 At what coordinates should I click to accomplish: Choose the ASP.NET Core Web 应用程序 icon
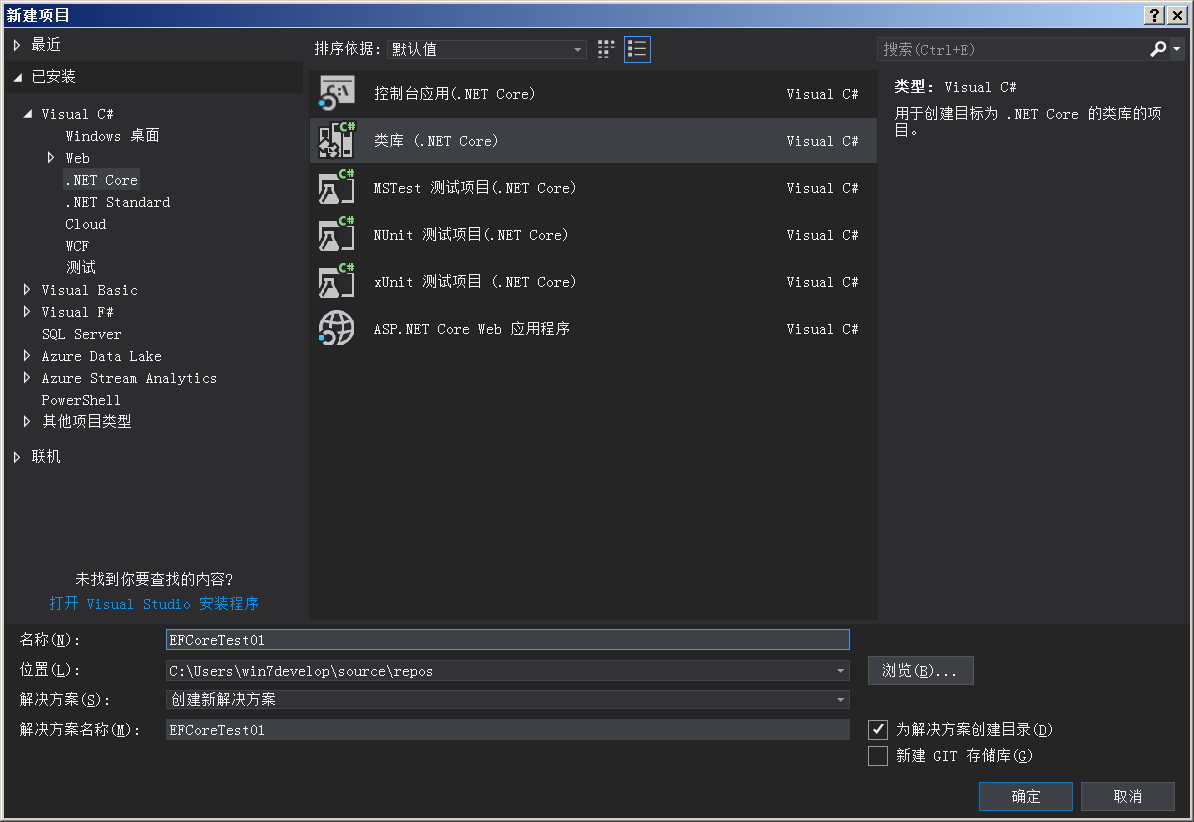pos(335,328)
